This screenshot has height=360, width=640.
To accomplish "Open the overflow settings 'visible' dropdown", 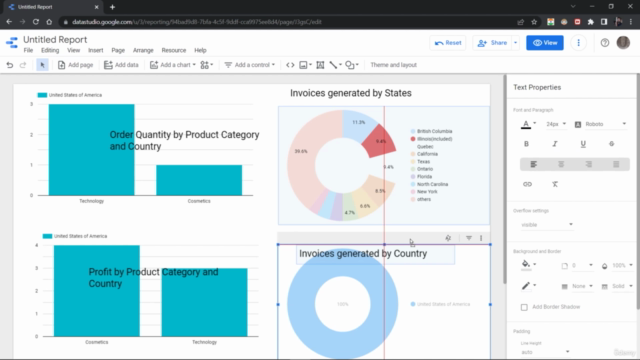I will point(547,224).
